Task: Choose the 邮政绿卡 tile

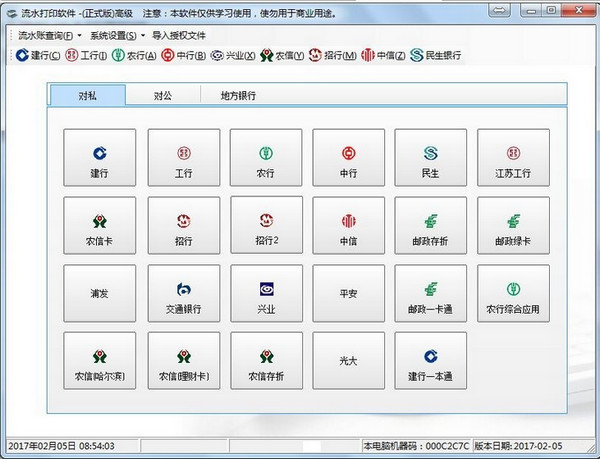Action: [513, 225]
